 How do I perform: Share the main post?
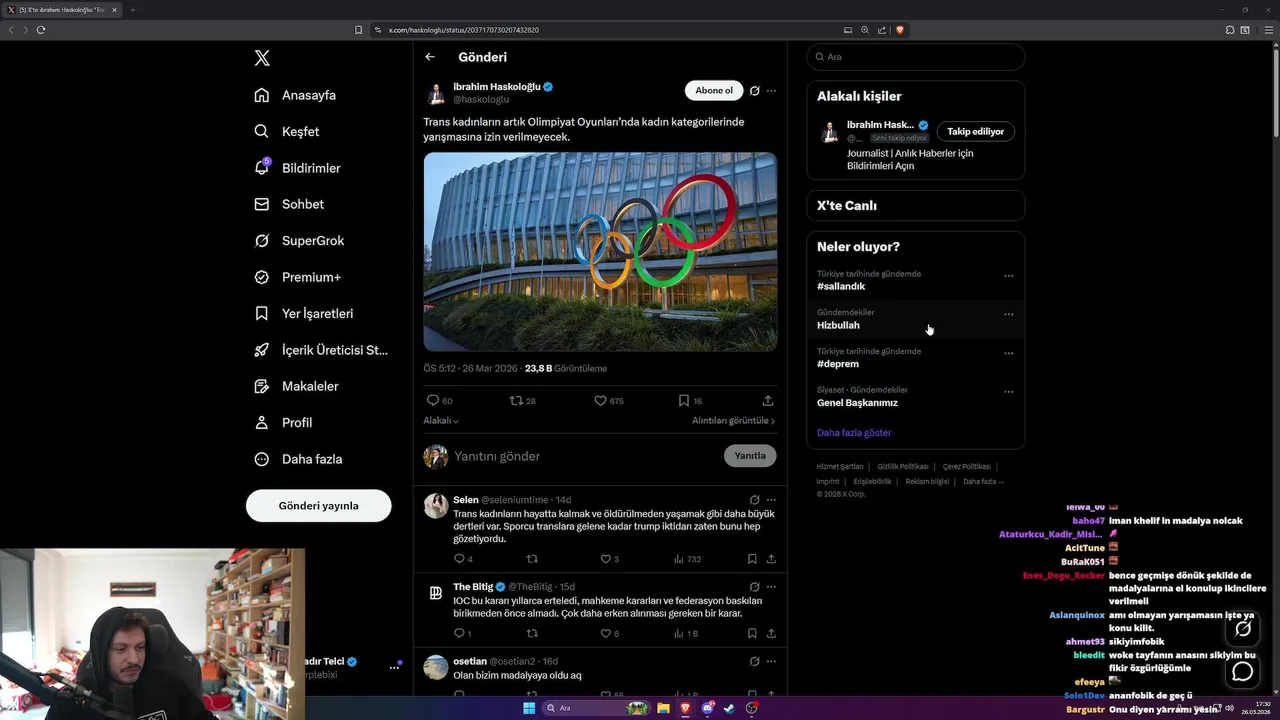pos(768,400)
